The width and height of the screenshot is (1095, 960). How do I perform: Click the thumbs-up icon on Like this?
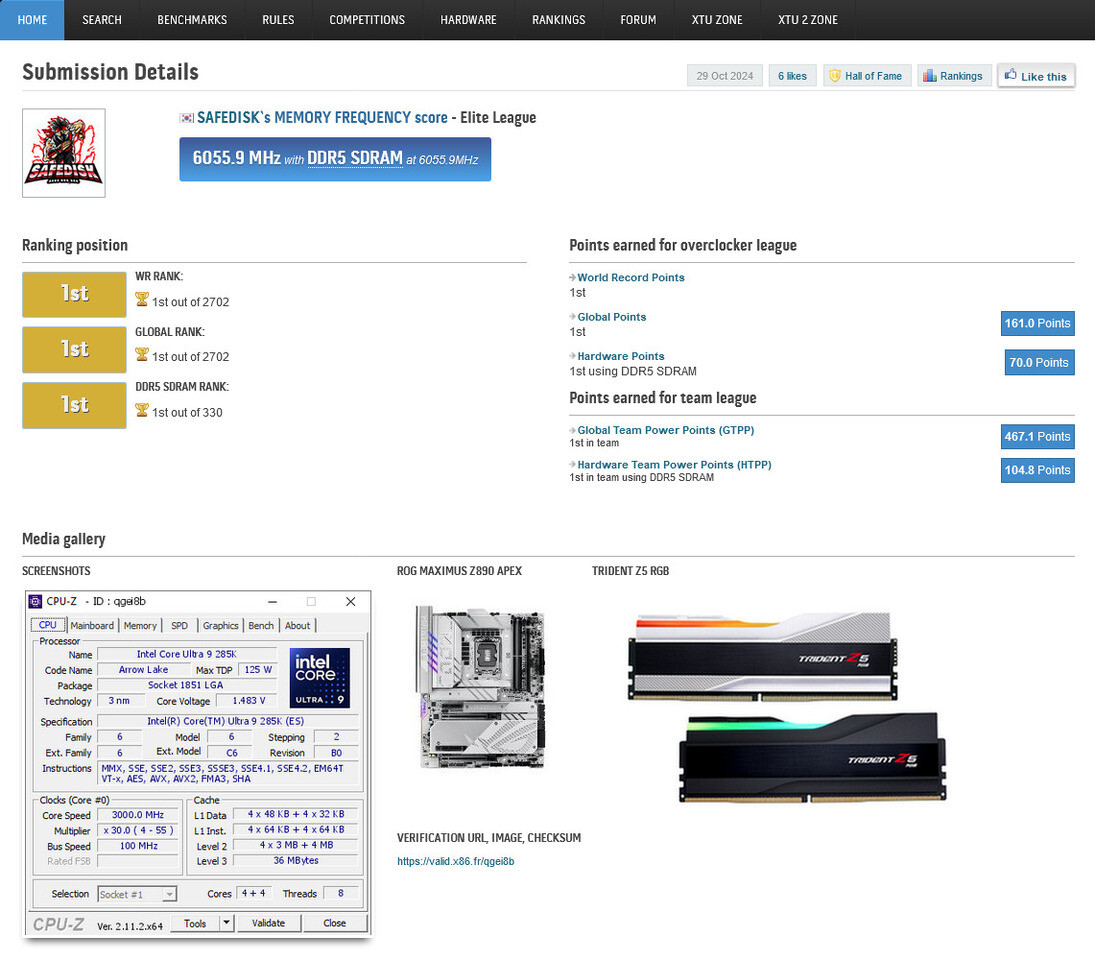pyautogui.click(x=1013, y=74)
